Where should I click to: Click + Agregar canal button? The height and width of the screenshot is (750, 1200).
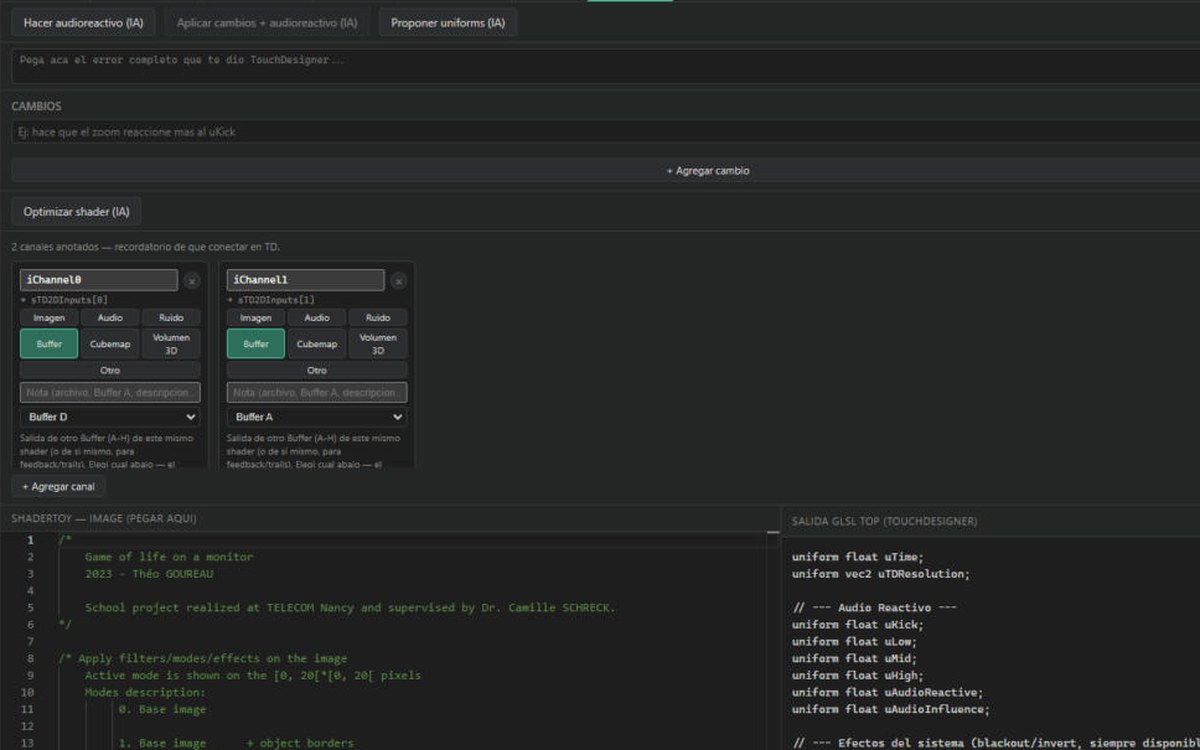[x=58, y=487]
